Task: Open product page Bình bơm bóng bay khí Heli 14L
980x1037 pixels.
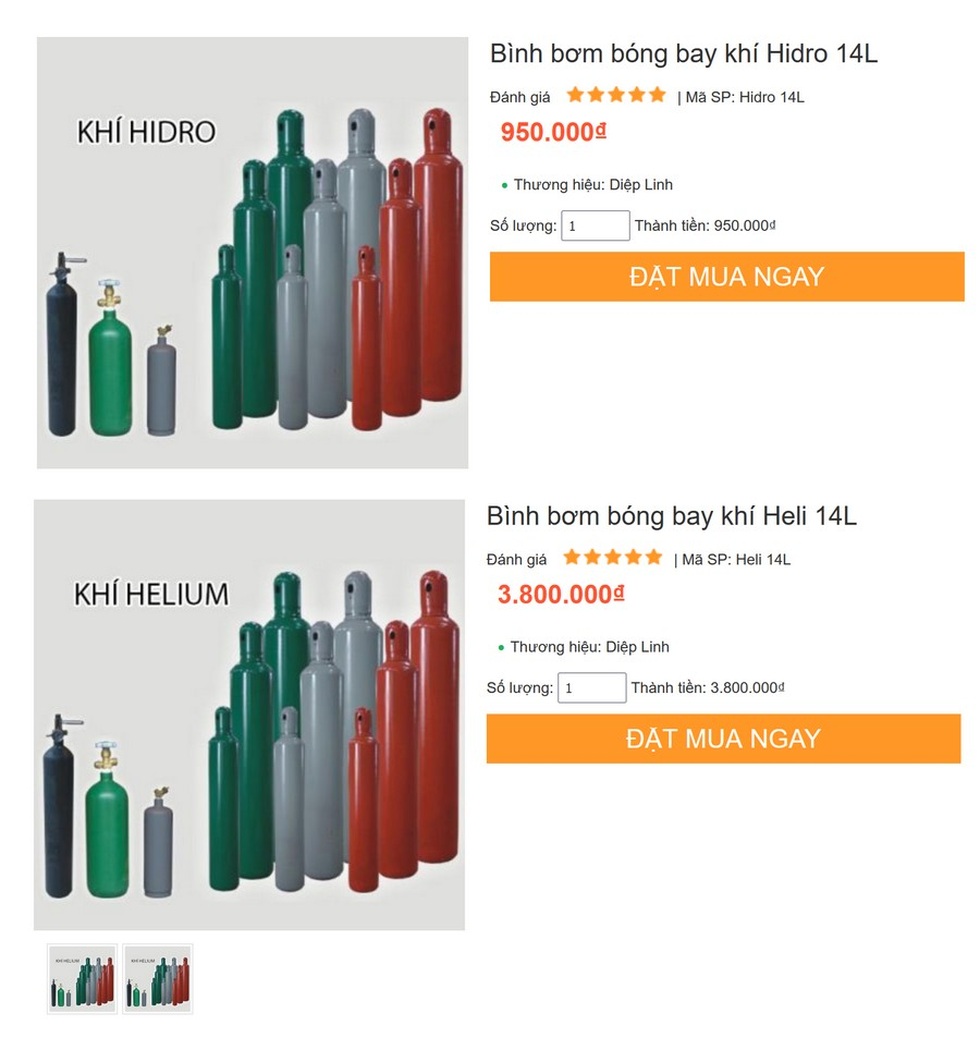Action: [671, 516]
